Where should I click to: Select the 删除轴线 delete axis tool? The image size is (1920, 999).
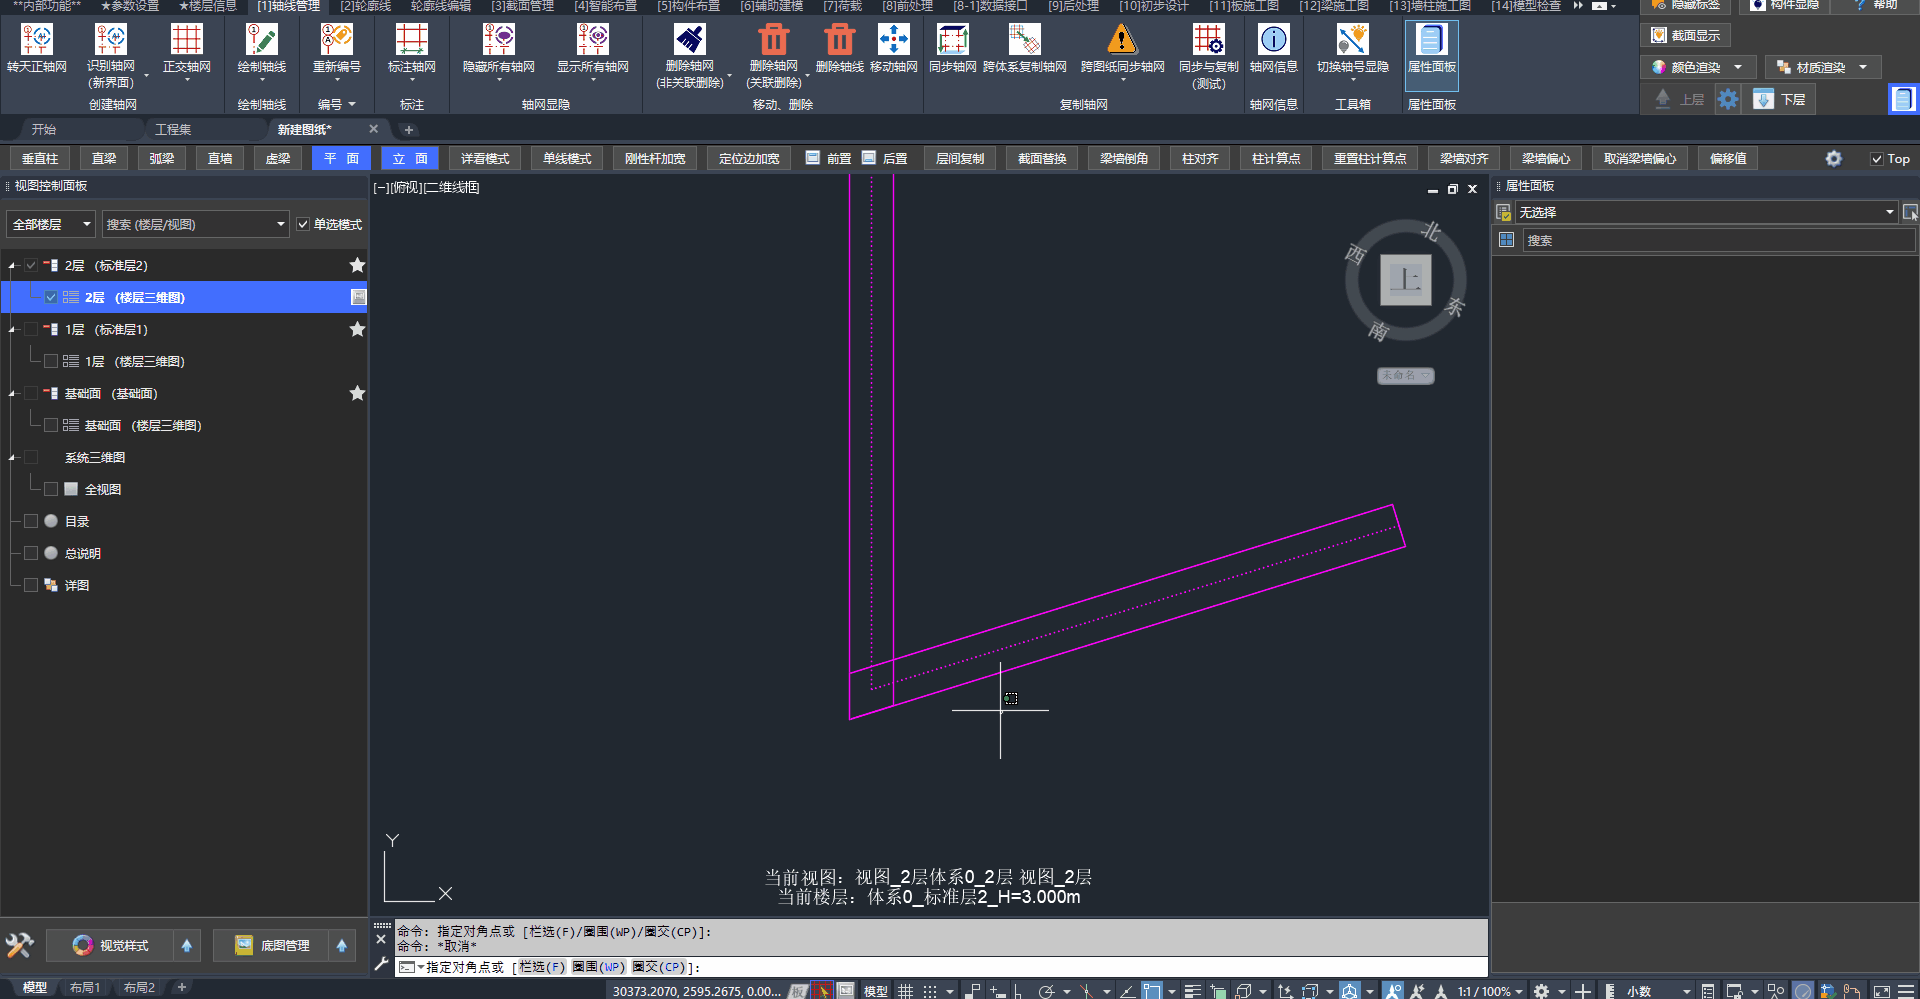tap(839, 40)
